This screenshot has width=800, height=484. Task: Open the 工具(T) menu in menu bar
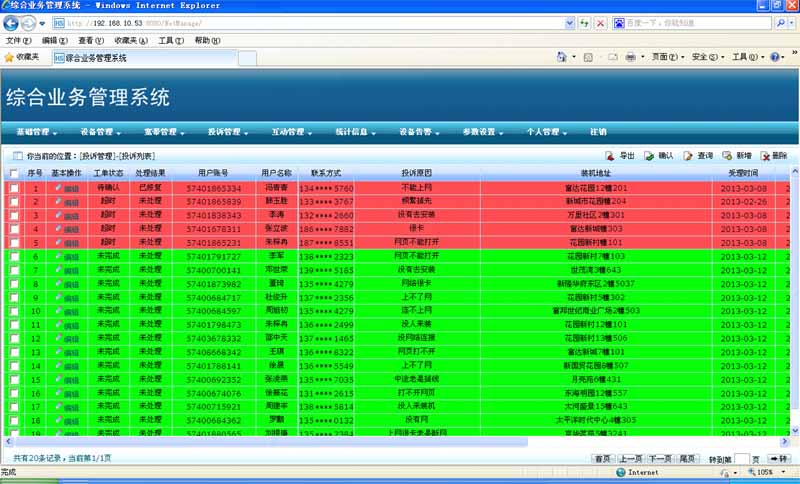171,41
